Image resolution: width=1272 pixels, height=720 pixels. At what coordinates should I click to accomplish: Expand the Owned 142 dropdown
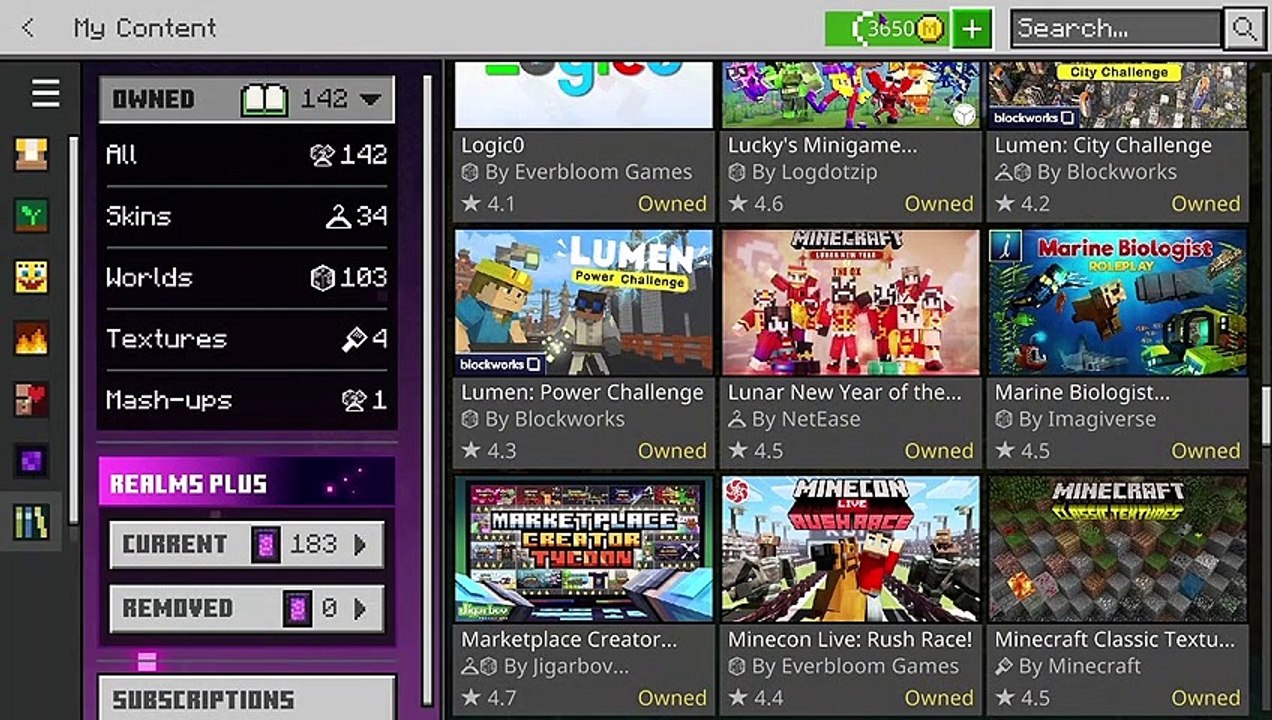246,99
